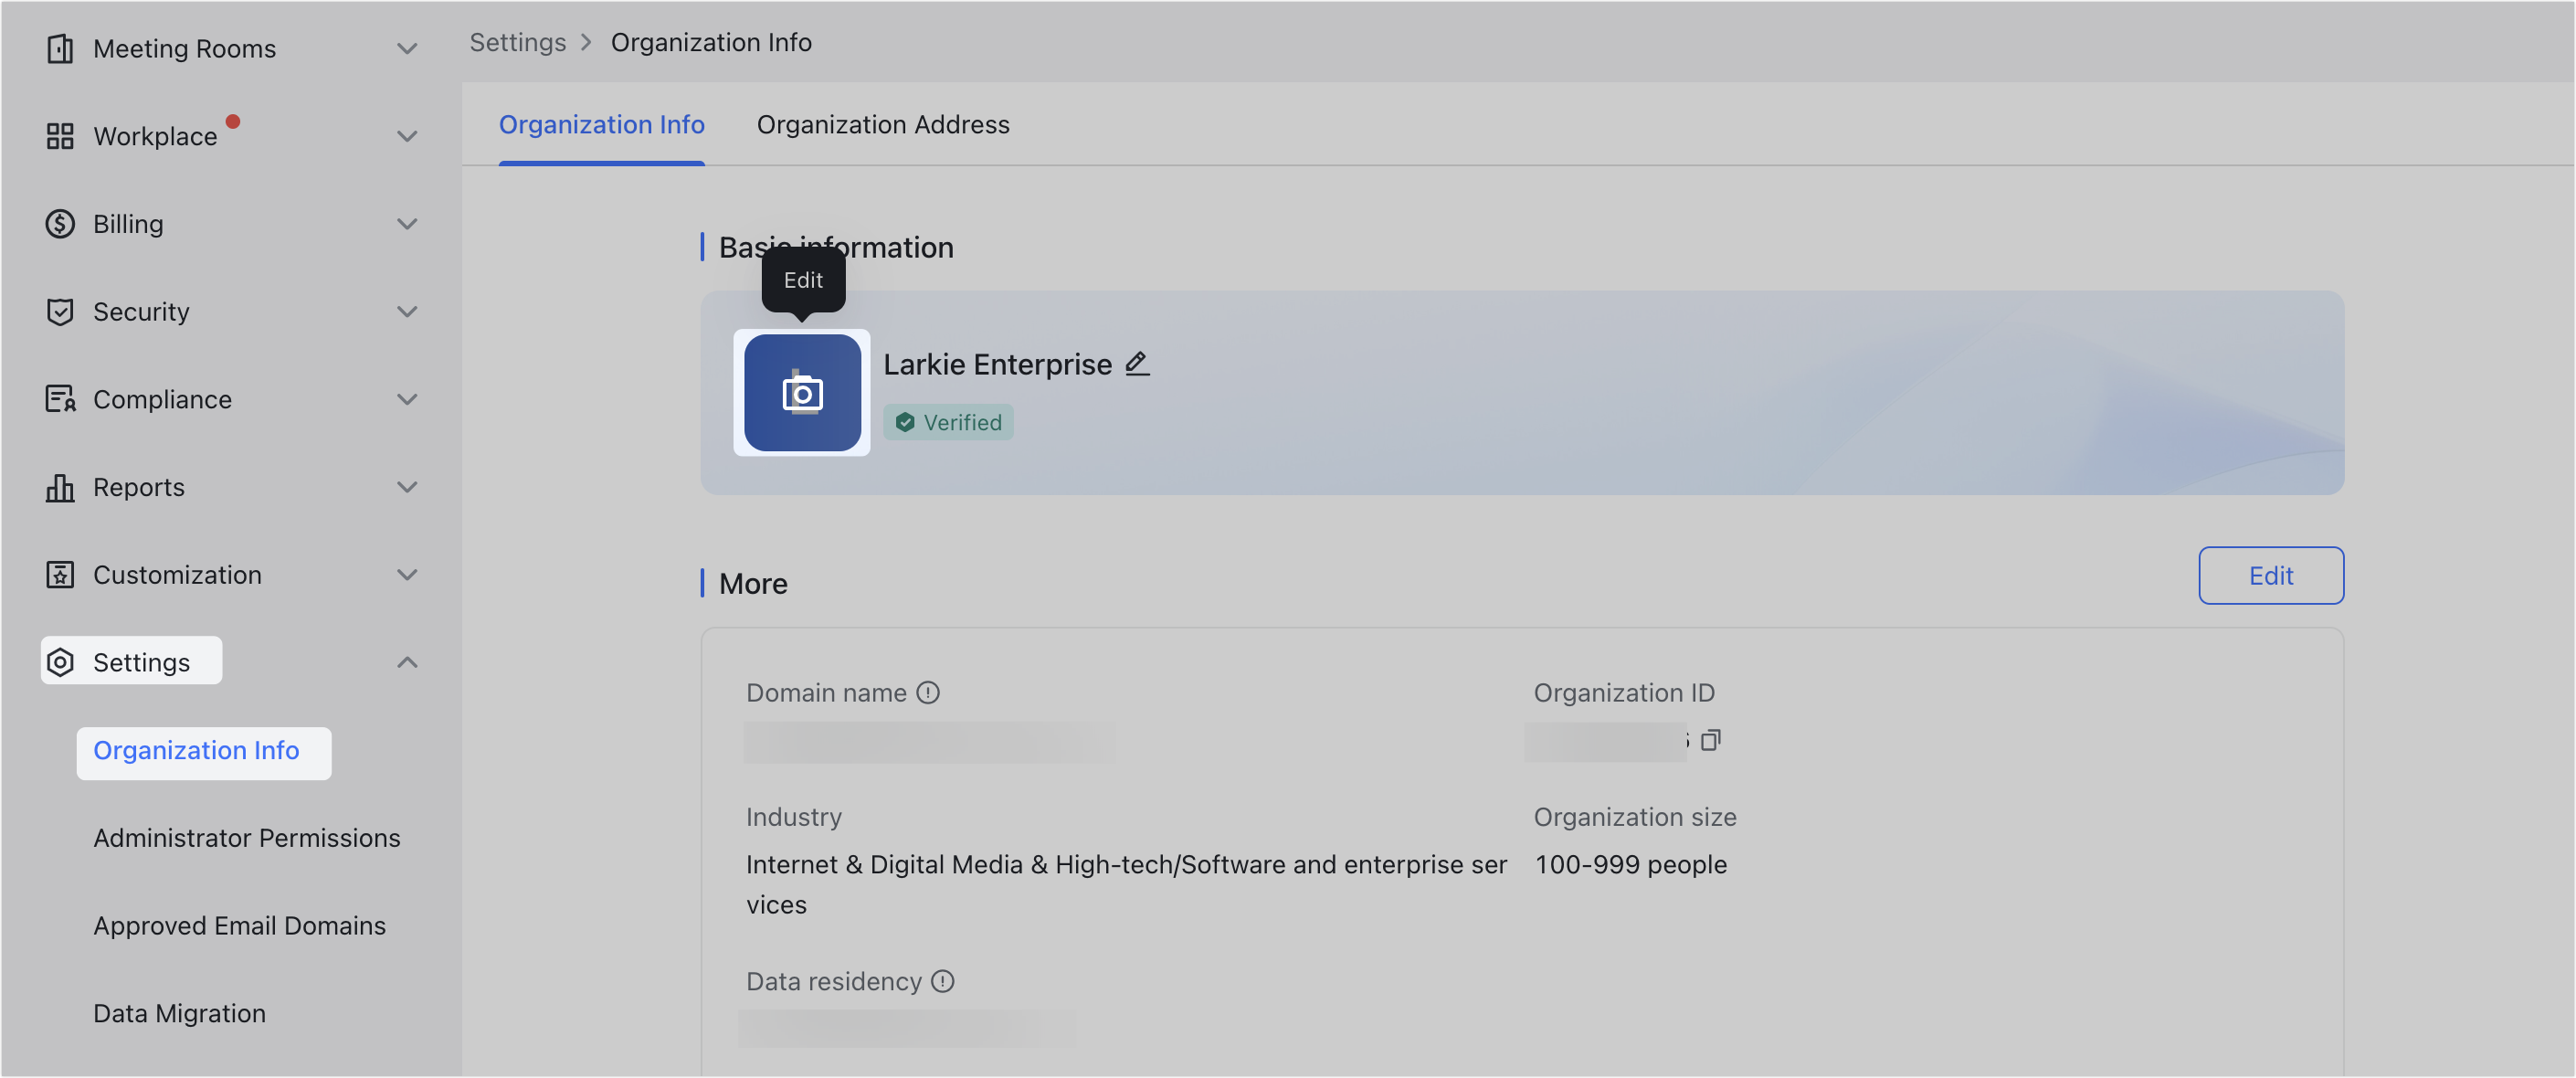Go to Approved Email Domains
The height and width of the screenshot is (1078, 2576).
[x=239, y=925]
